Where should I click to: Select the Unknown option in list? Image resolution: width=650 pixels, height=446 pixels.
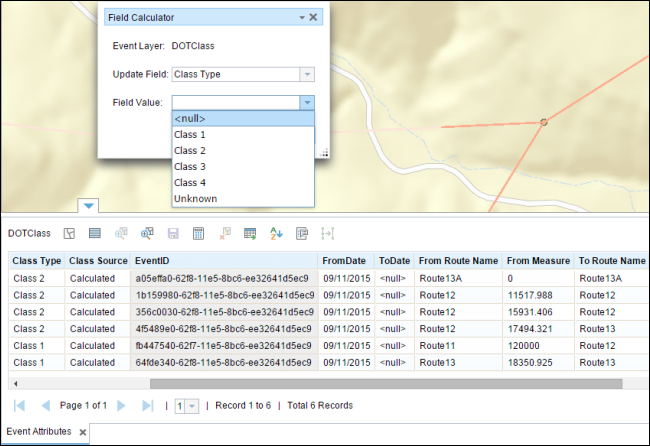195,198
